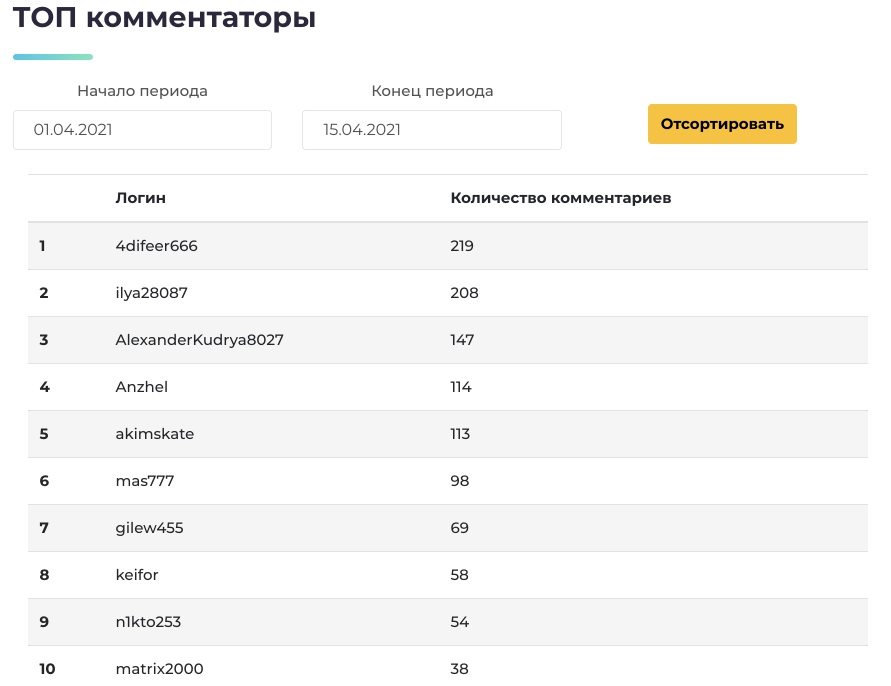Open the gilew455 entry
This screenshot has width=891, height=686.
click(x=149, y=528)
